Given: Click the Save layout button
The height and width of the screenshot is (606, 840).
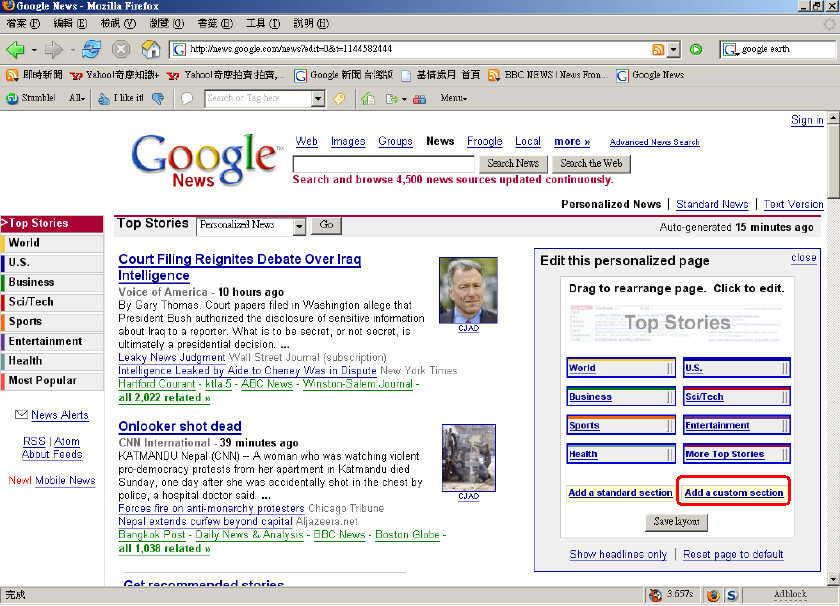Looking at the screenshot, I should coord(676,521).
